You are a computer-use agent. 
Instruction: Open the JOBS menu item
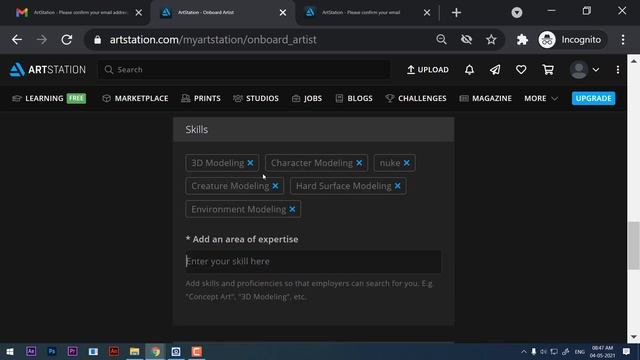point(307,98)
